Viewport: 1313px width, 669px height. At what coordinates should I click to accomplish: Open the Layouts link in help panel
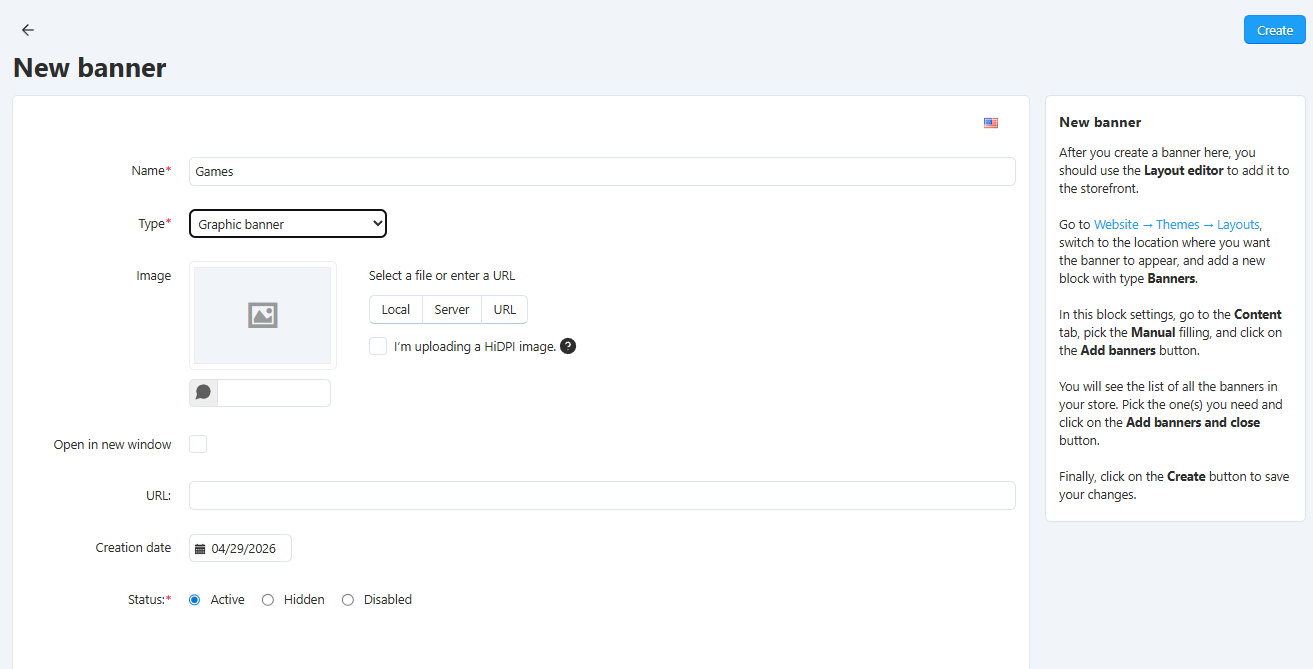[1238, 225]
